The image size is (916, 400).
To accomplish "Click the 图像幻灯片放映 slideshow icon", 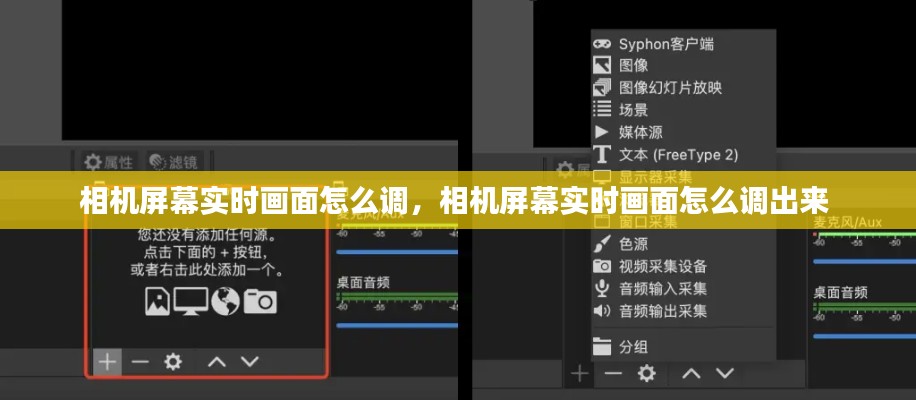I will click(x=602, y=88).
